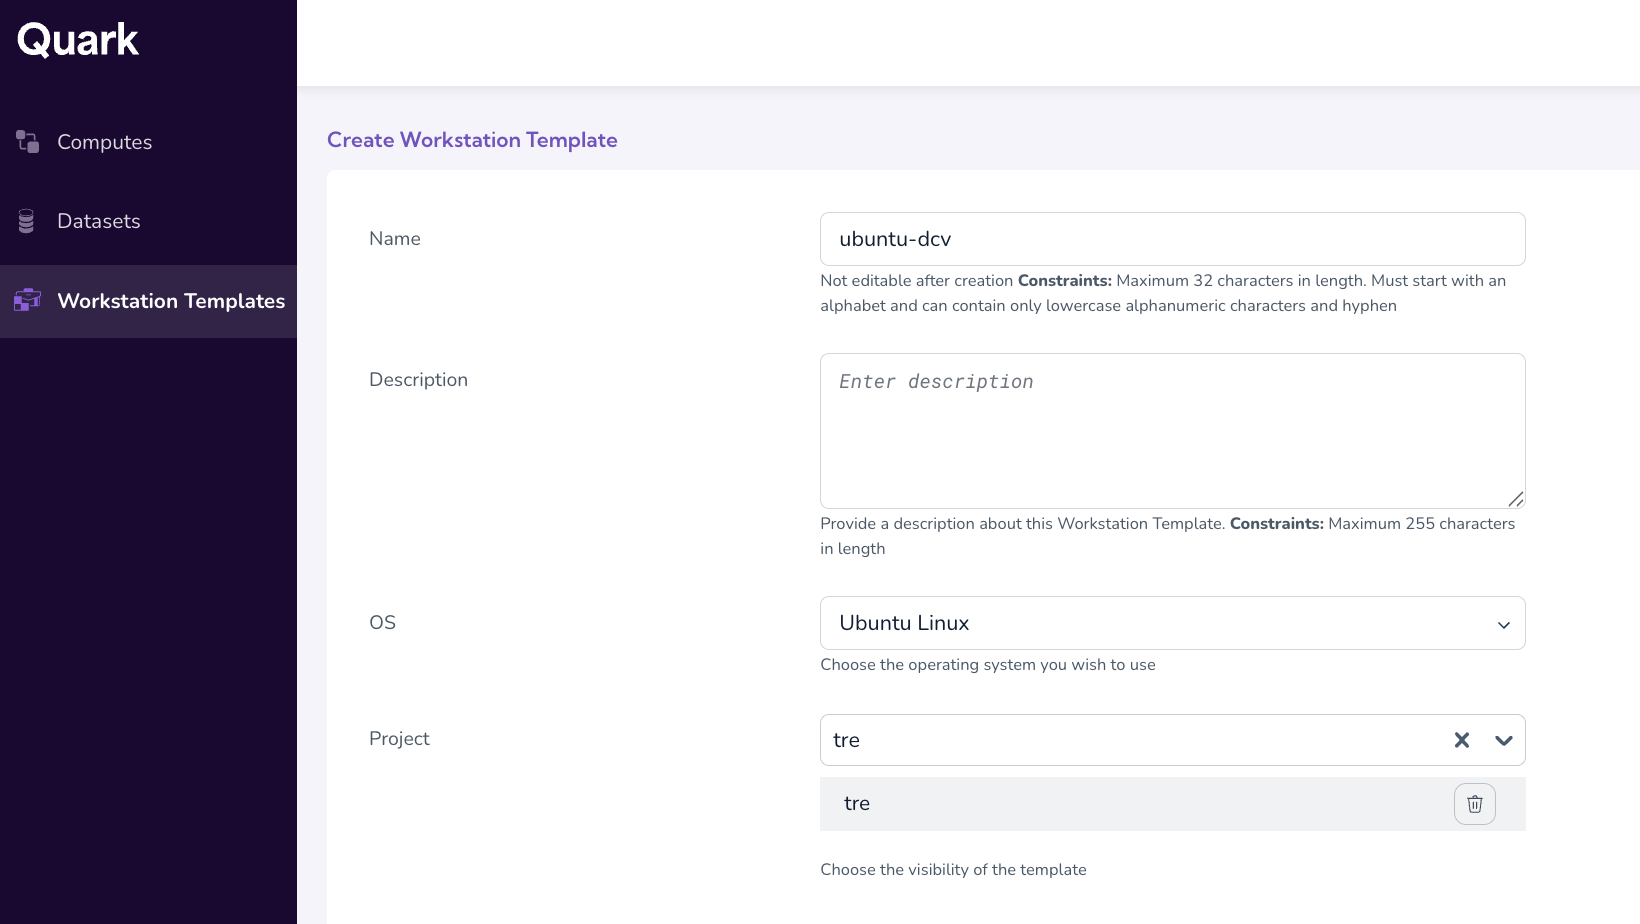Click the Name field label

395,238
